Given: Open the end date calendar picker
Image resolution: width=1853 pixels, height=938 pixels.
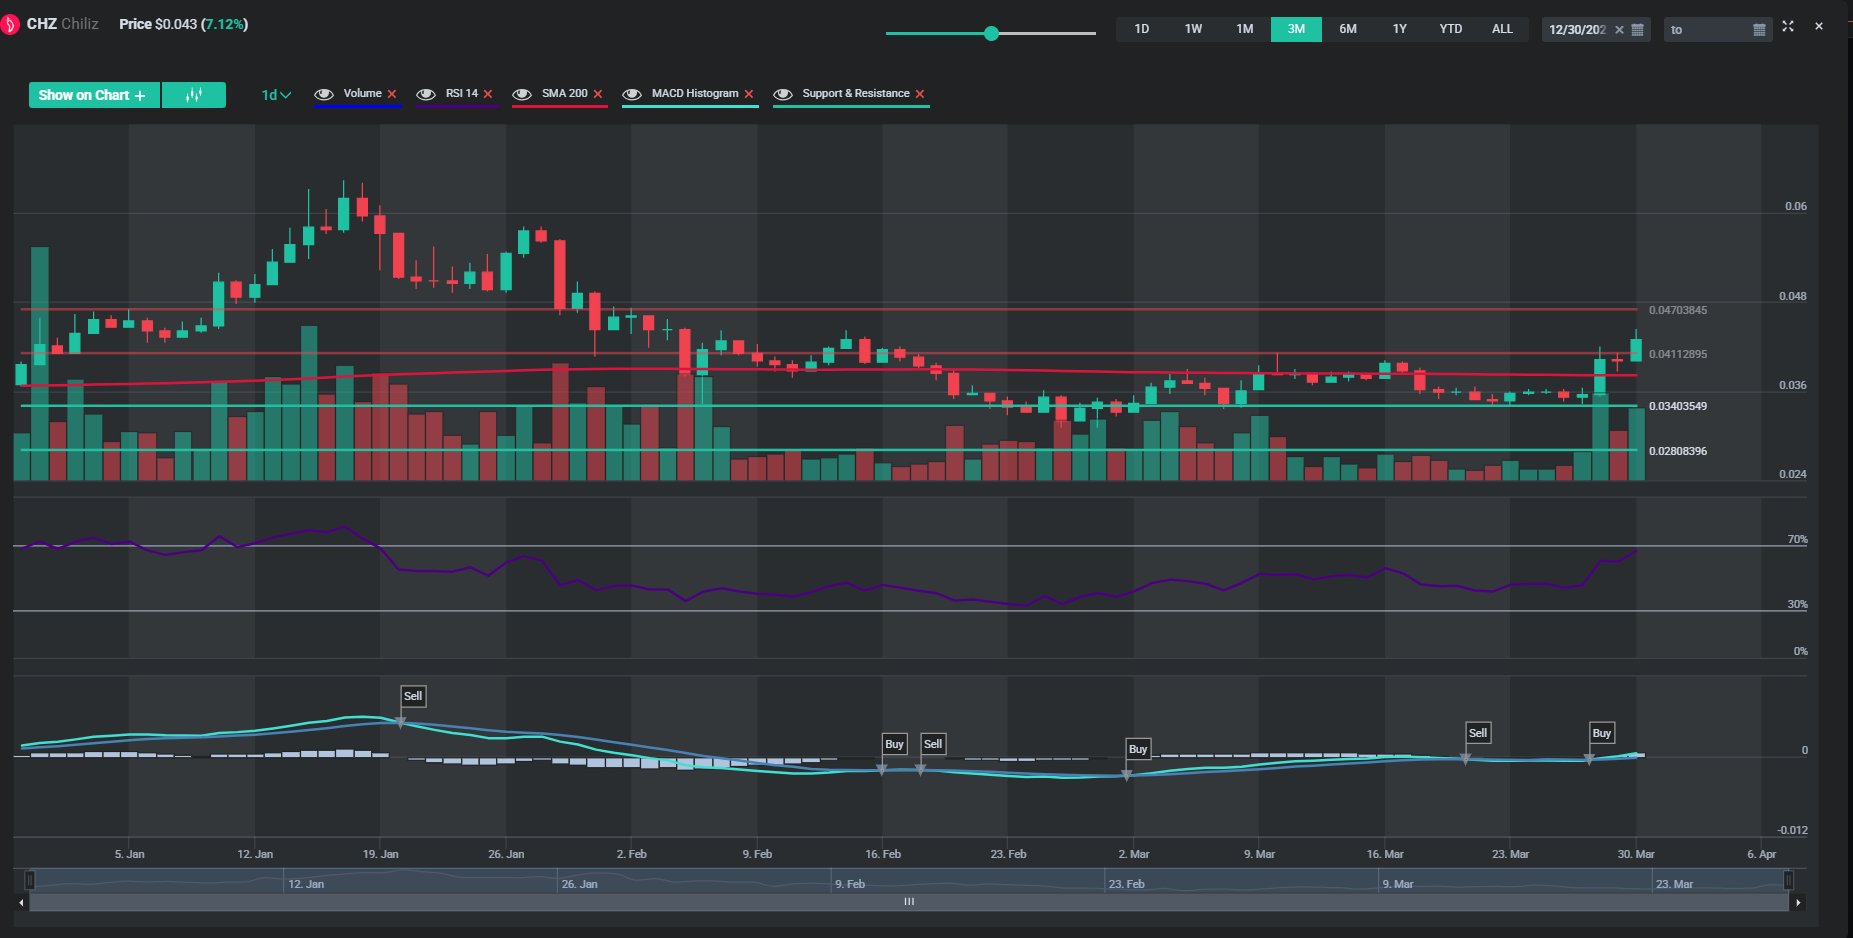Looking at the screenshot, I should [x=1759, y=30].
